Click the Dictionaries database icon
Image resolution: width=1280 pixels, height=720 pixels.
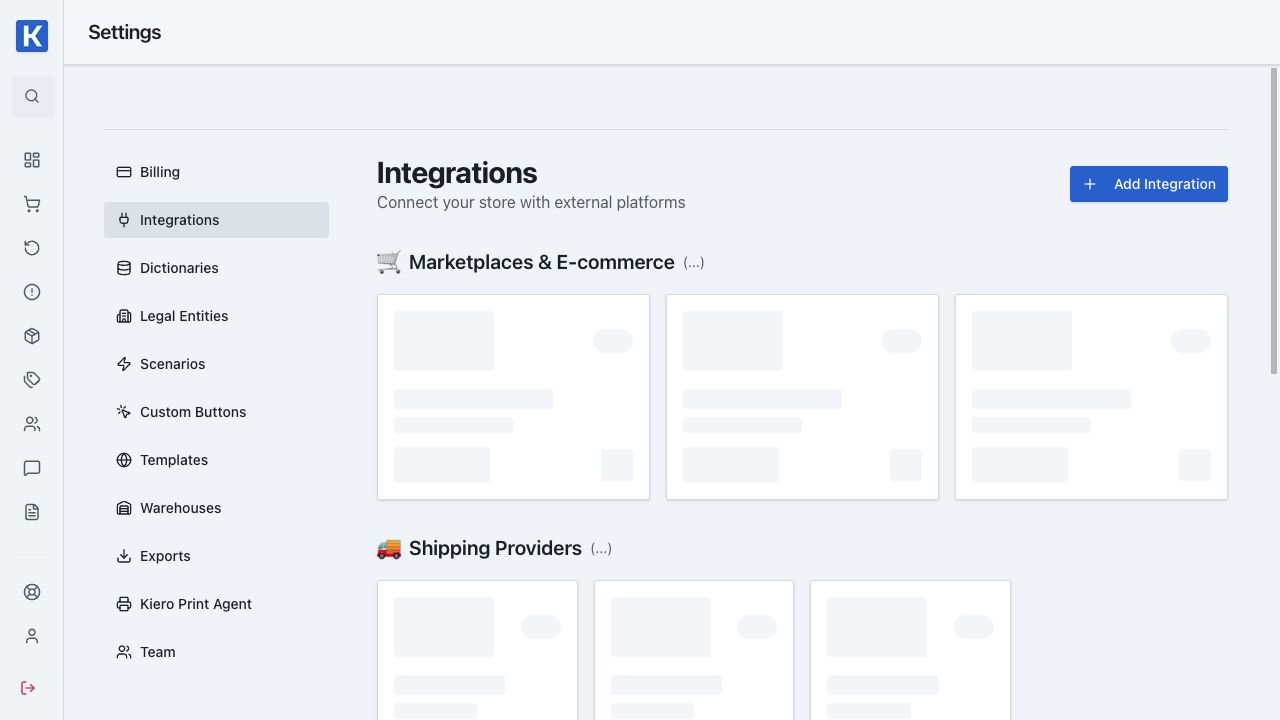pyautogui.click(x=124, y=268)
